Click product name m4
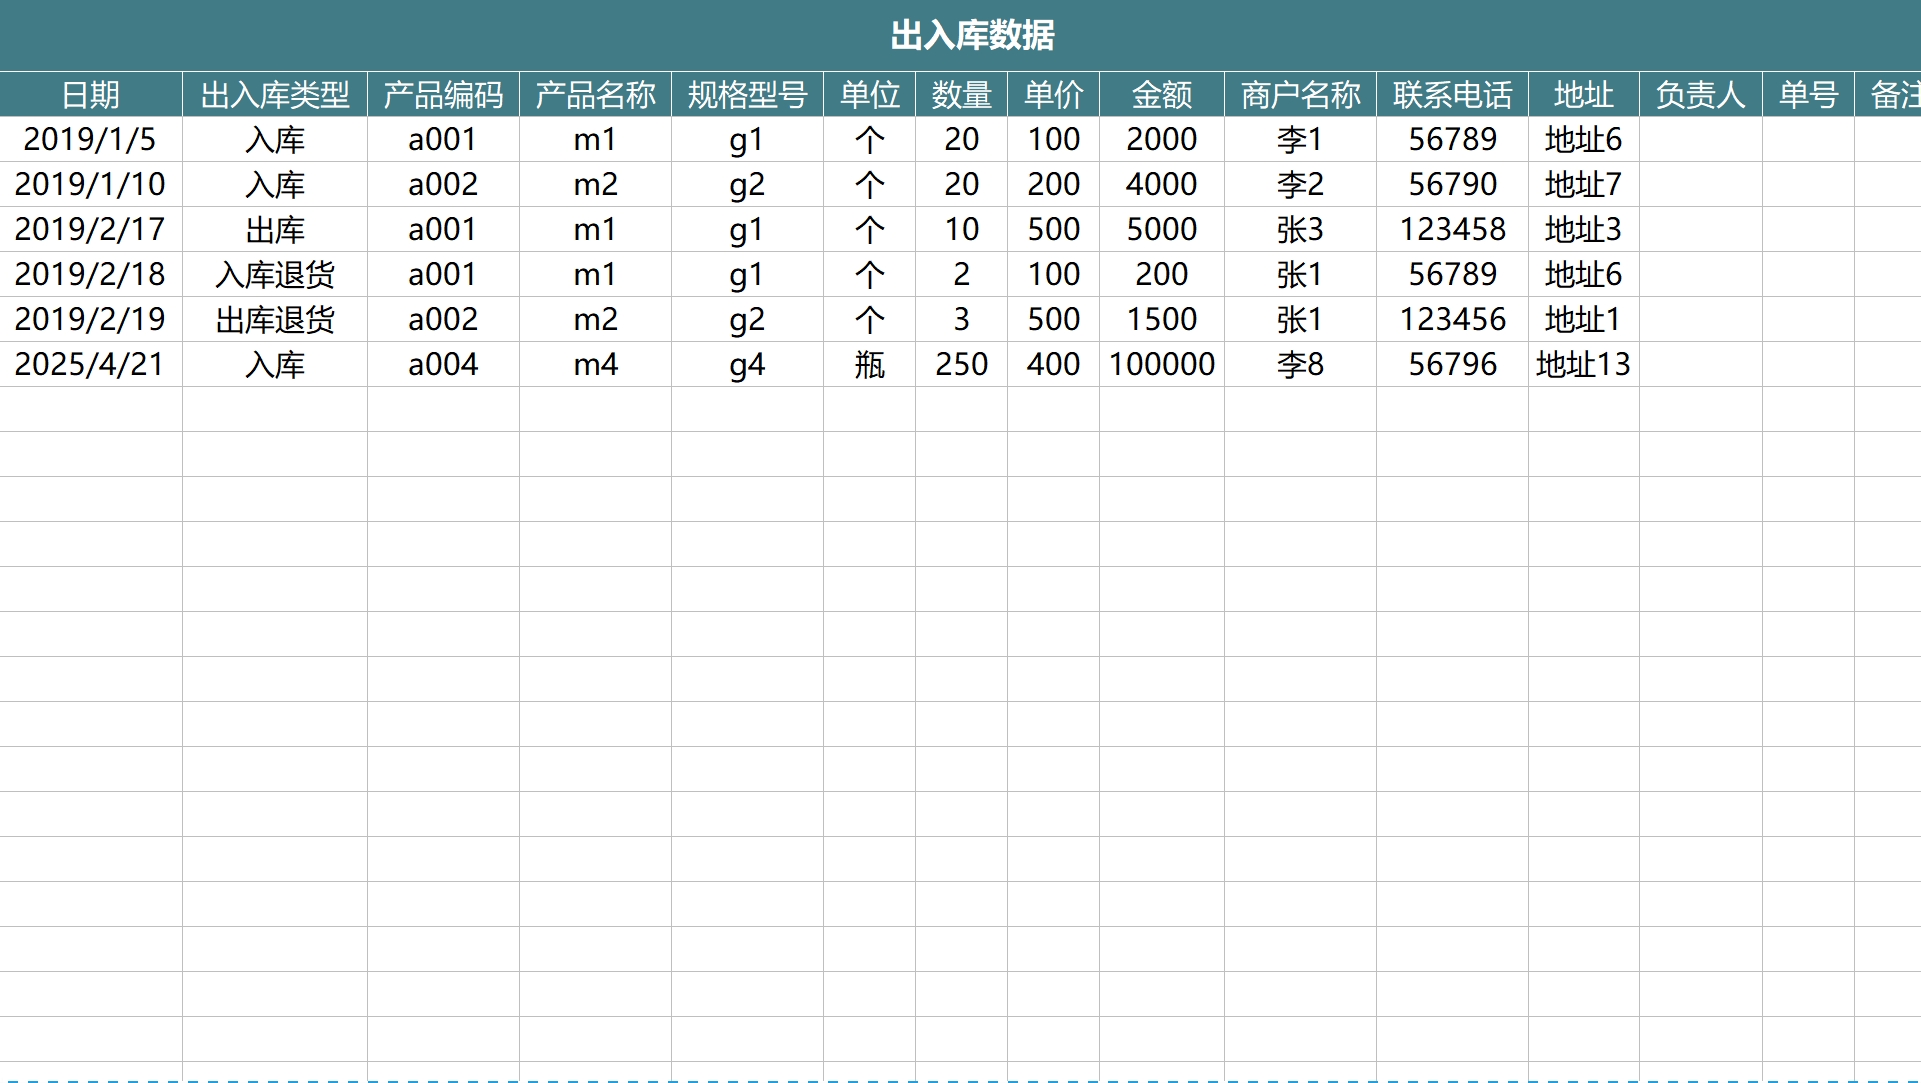The image size is (1921, 1083). point(595,364)
